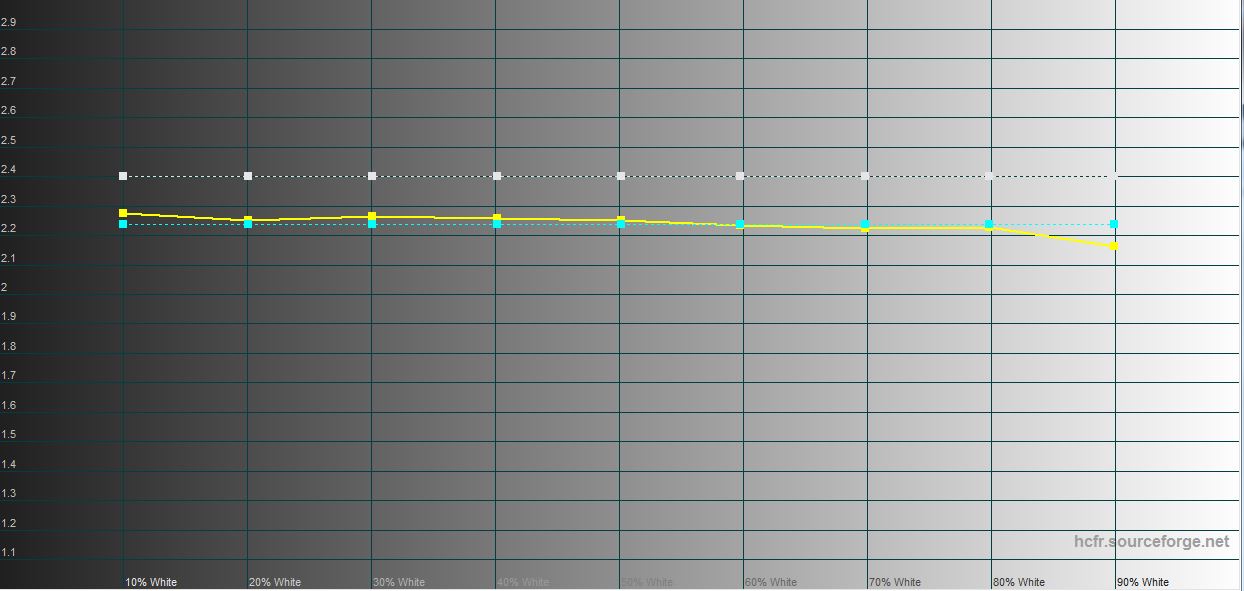The width and height of the screenshot is (1244, 591).
Task: Click the "10% White" x-axis label
Action: [151, 582]
